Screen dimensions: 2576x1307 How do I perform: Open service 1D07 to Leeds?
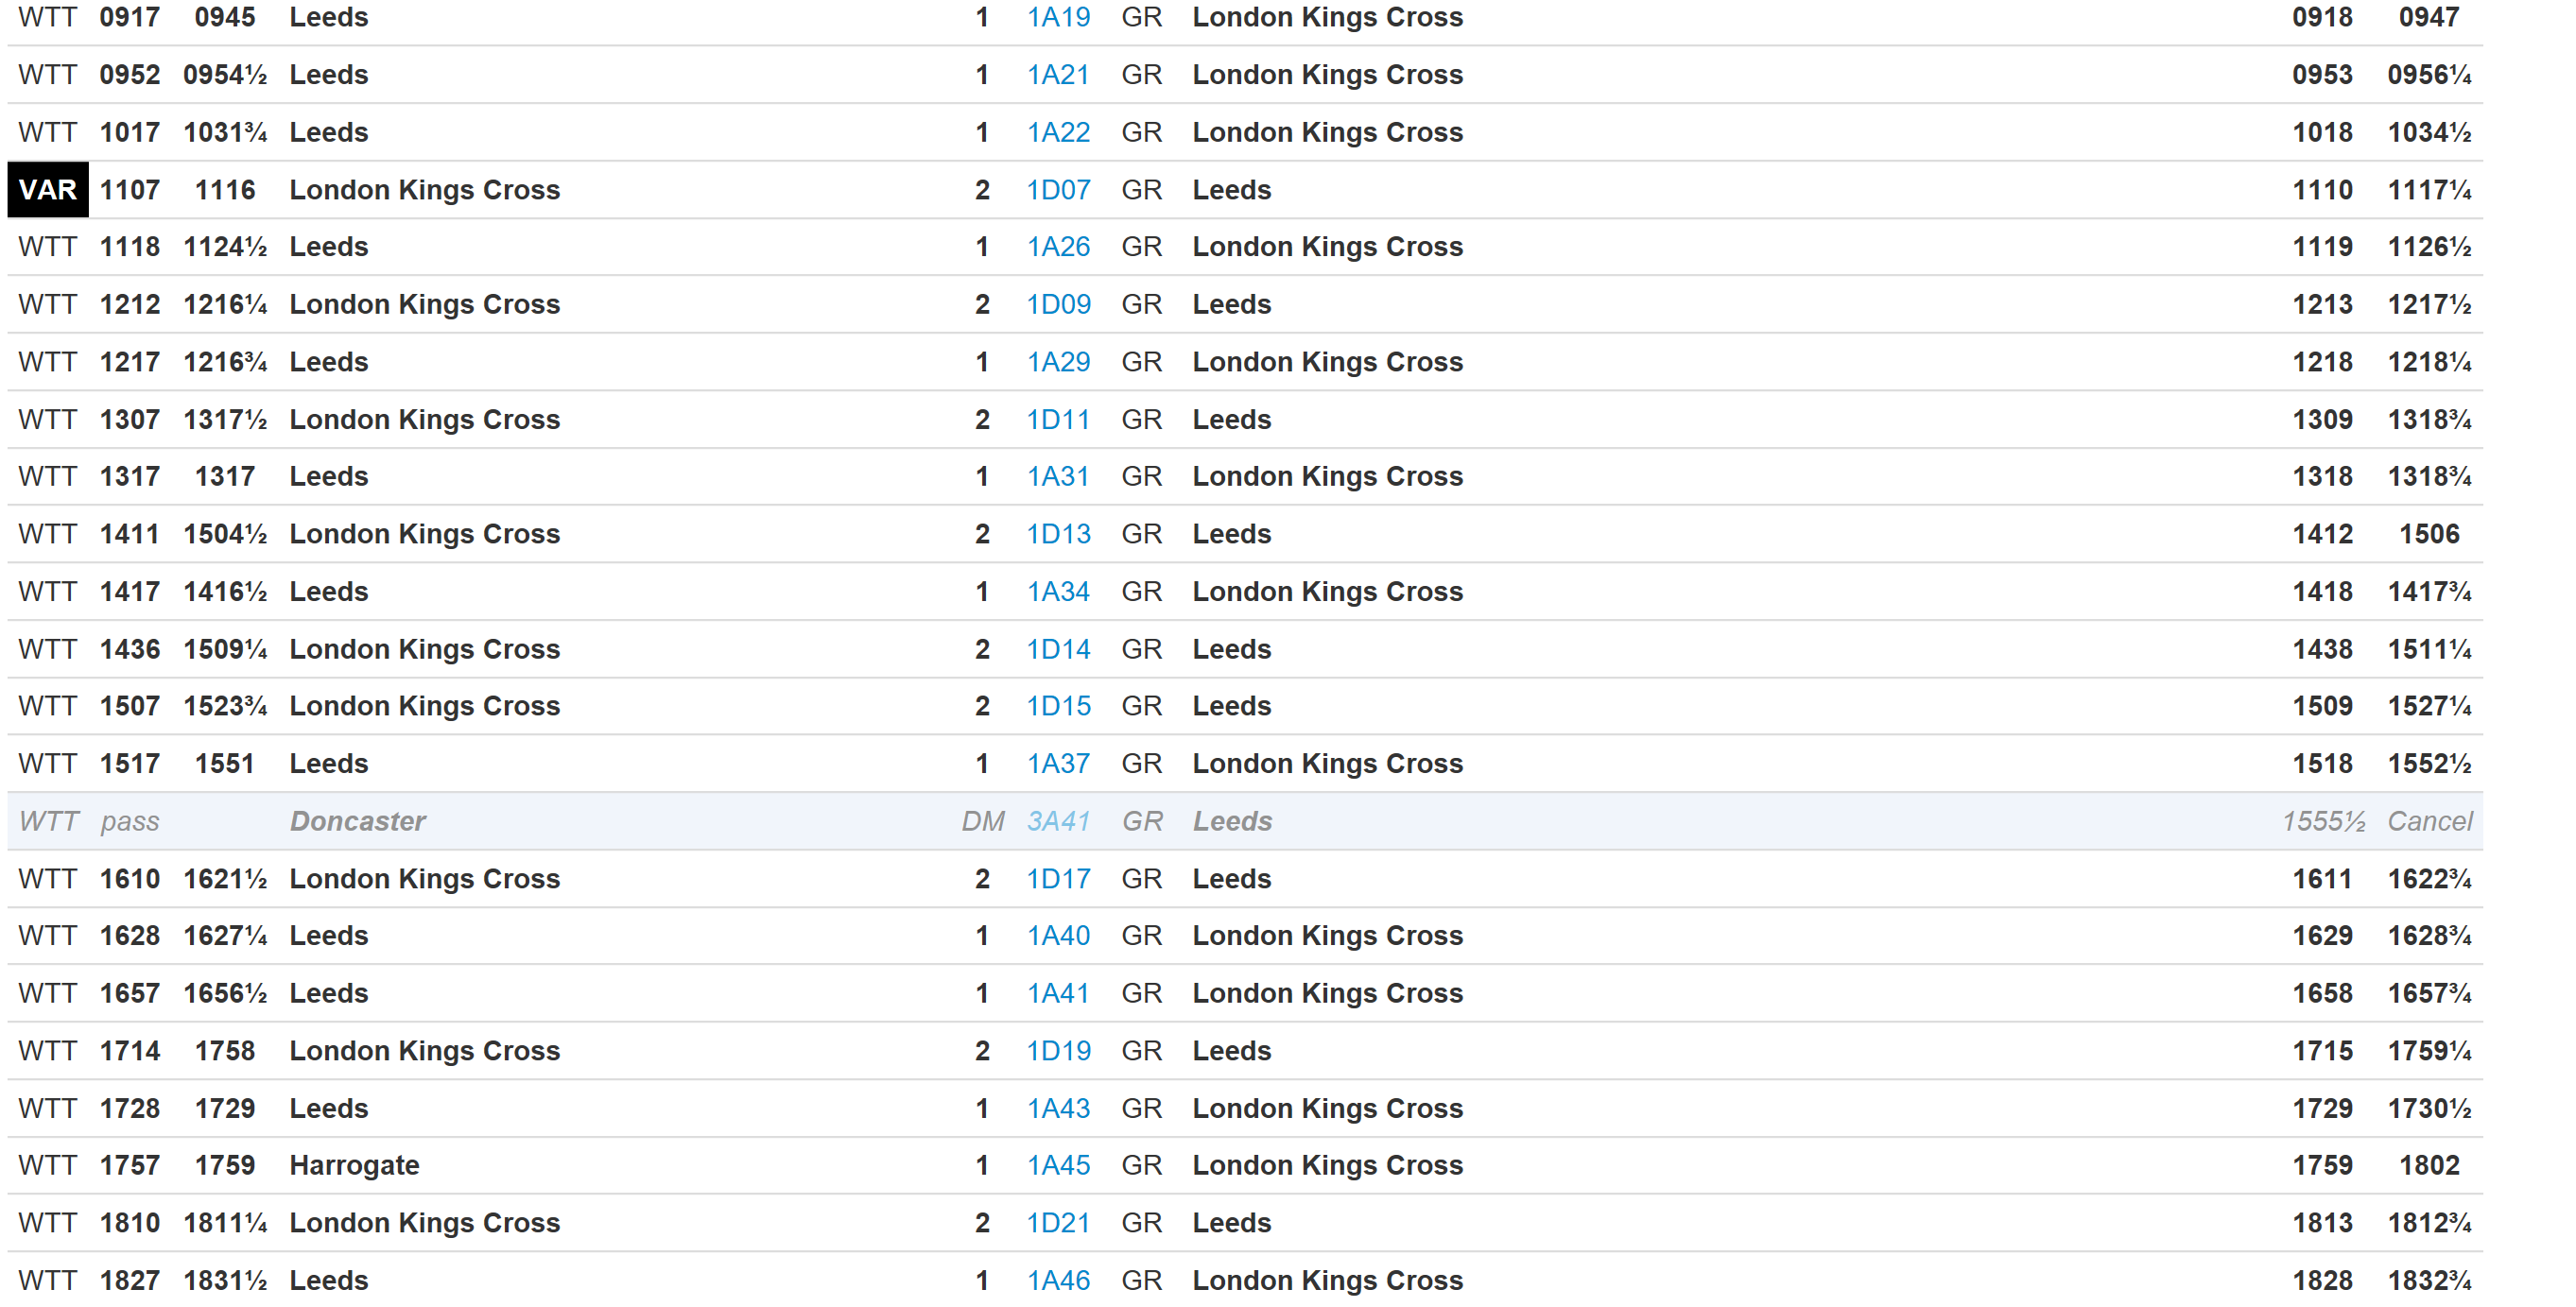pos(1058,190)
